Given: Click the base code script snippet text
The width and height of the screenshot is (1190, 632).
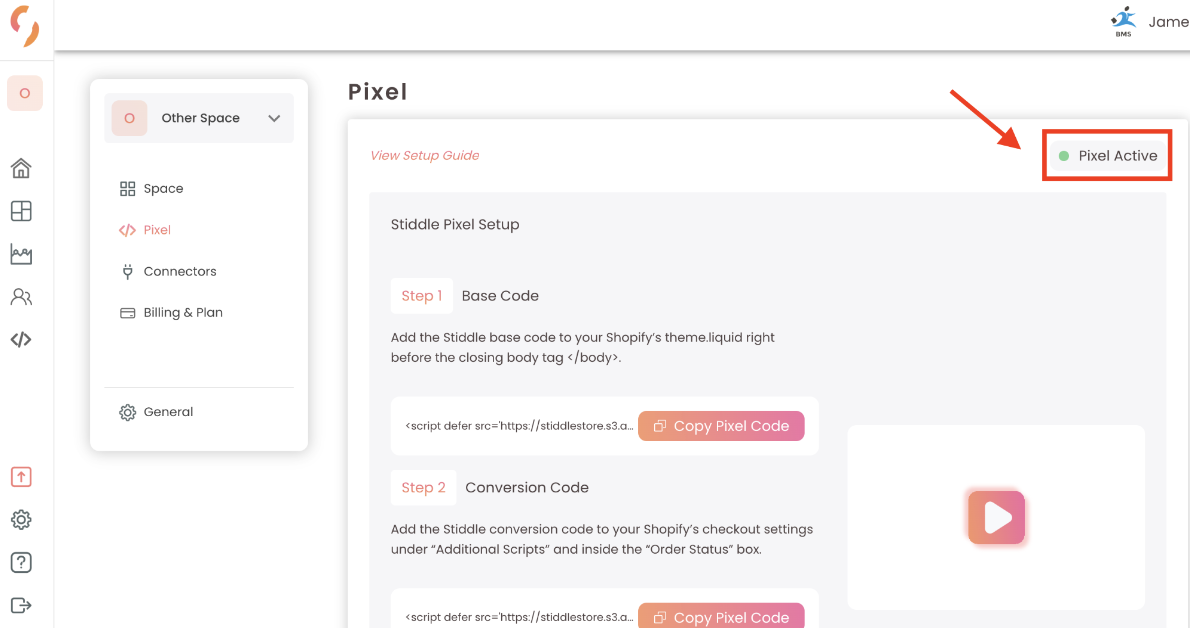Looking at the screenshot, I should click(518, 426).
